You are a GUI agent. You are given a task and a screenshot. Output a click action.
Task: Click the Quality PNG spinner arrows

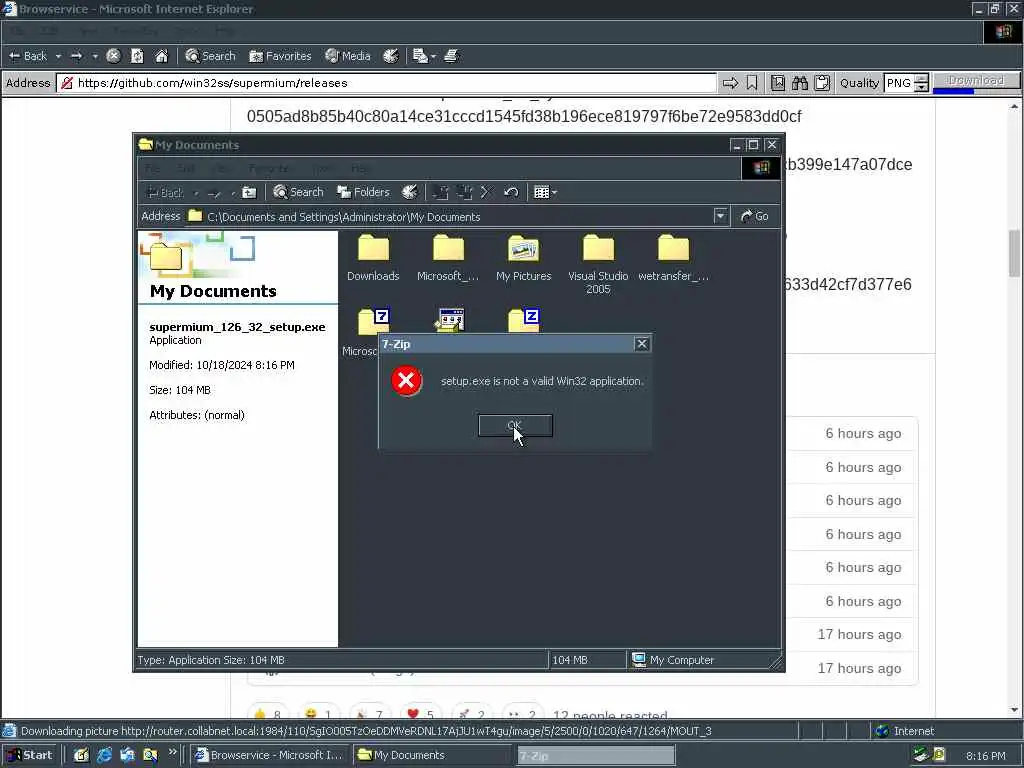tap(921, 83)
